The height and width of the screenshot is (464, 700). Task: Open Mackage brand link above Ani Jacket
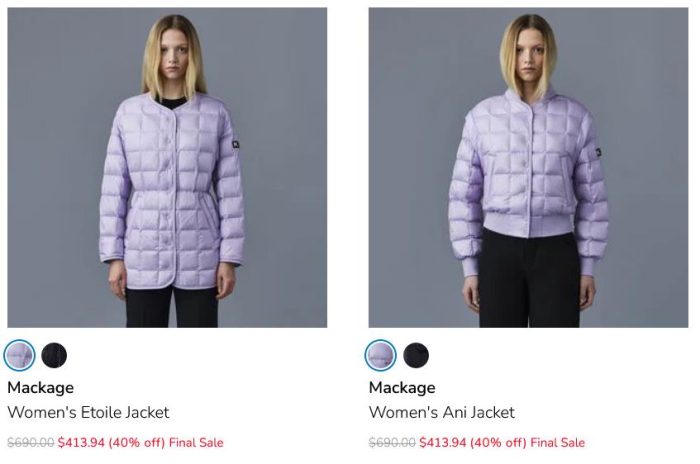click(x=402, y=388)
